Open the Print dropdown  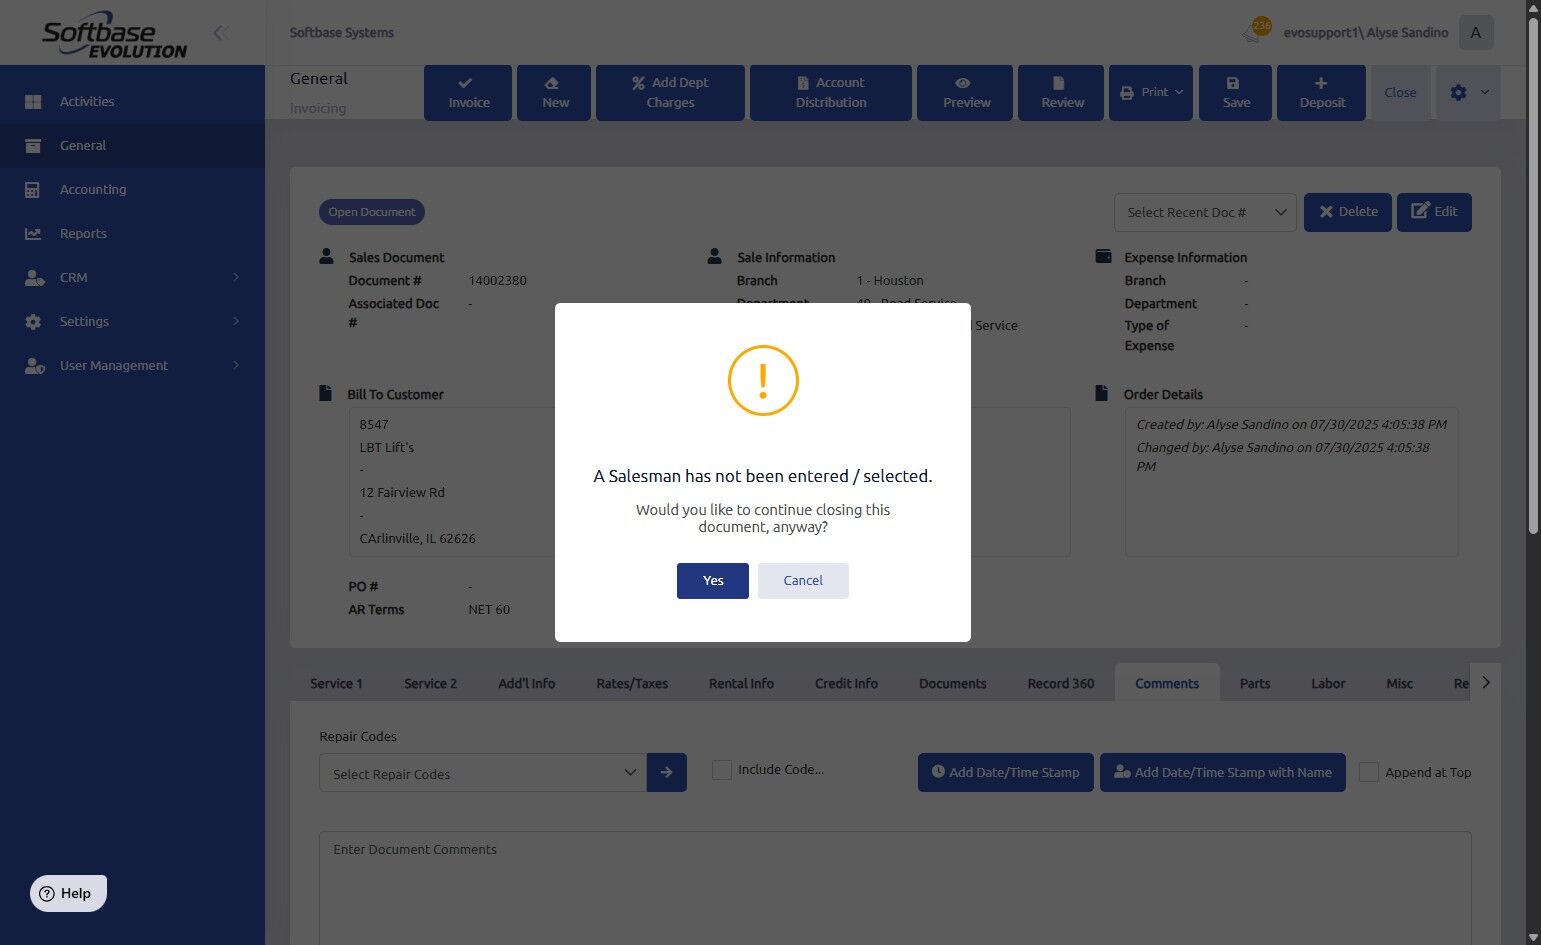pyautogui.click(x=1151, y=93)
